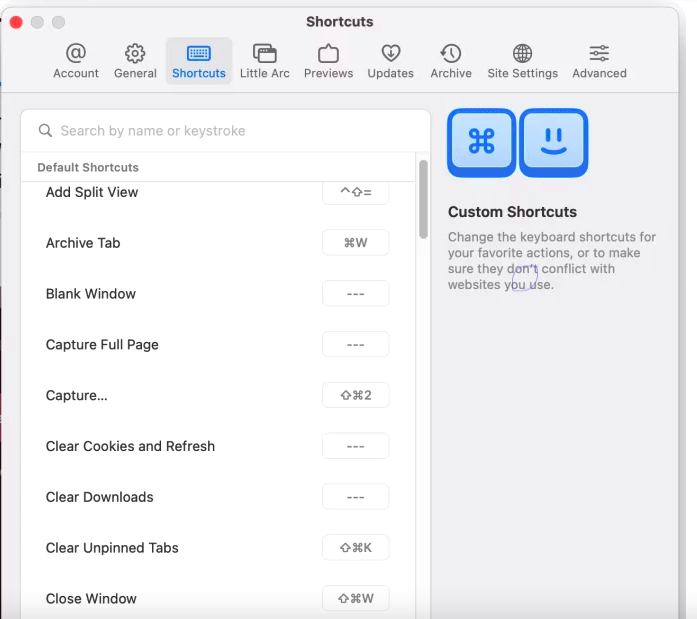Edit the Capture… ⇧⌘2 shortcut
Image resolution: width=697 pixels, height=619 pixels.
[x=355, y=395]
